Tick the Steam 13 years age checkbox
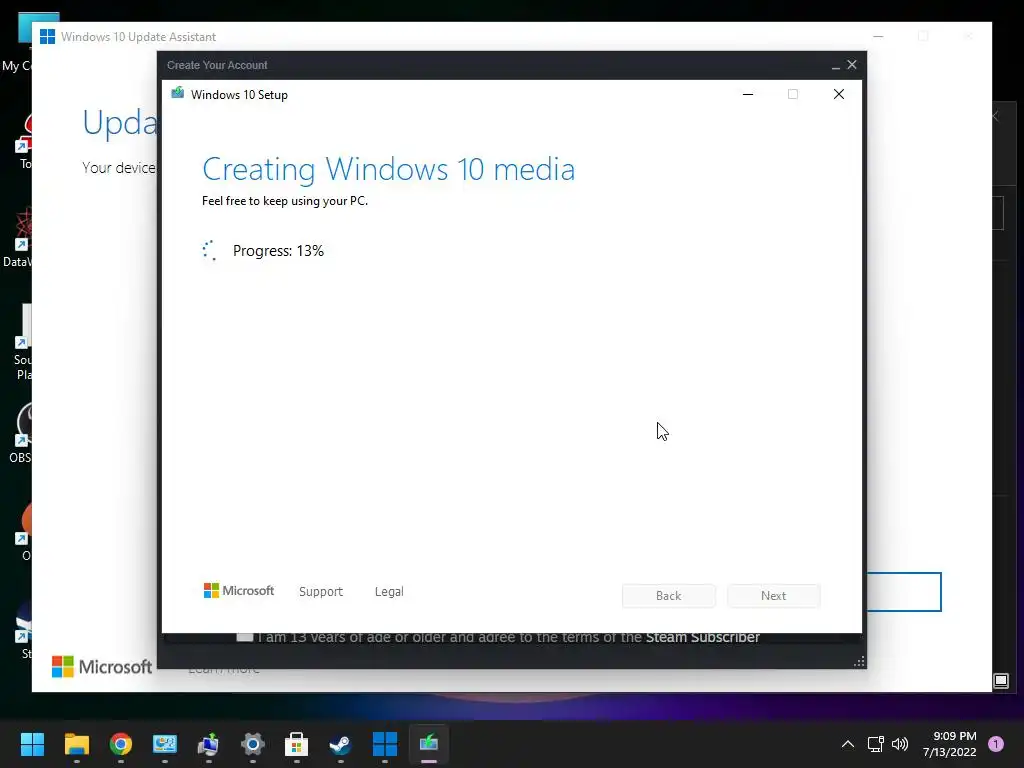 coord(244,637)
